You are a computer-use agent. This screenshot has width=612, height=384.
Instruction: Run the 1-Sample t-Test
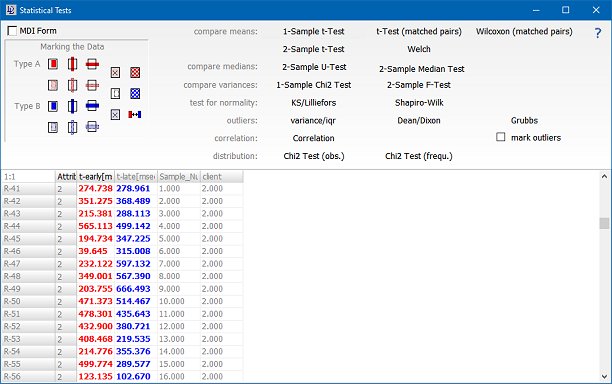click(313, 31)
